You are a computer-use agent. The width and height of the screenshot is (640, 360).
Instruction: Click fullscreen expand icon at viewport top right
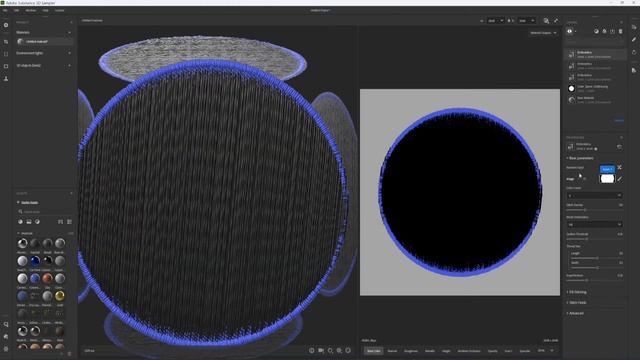click(x=556, y=20)
